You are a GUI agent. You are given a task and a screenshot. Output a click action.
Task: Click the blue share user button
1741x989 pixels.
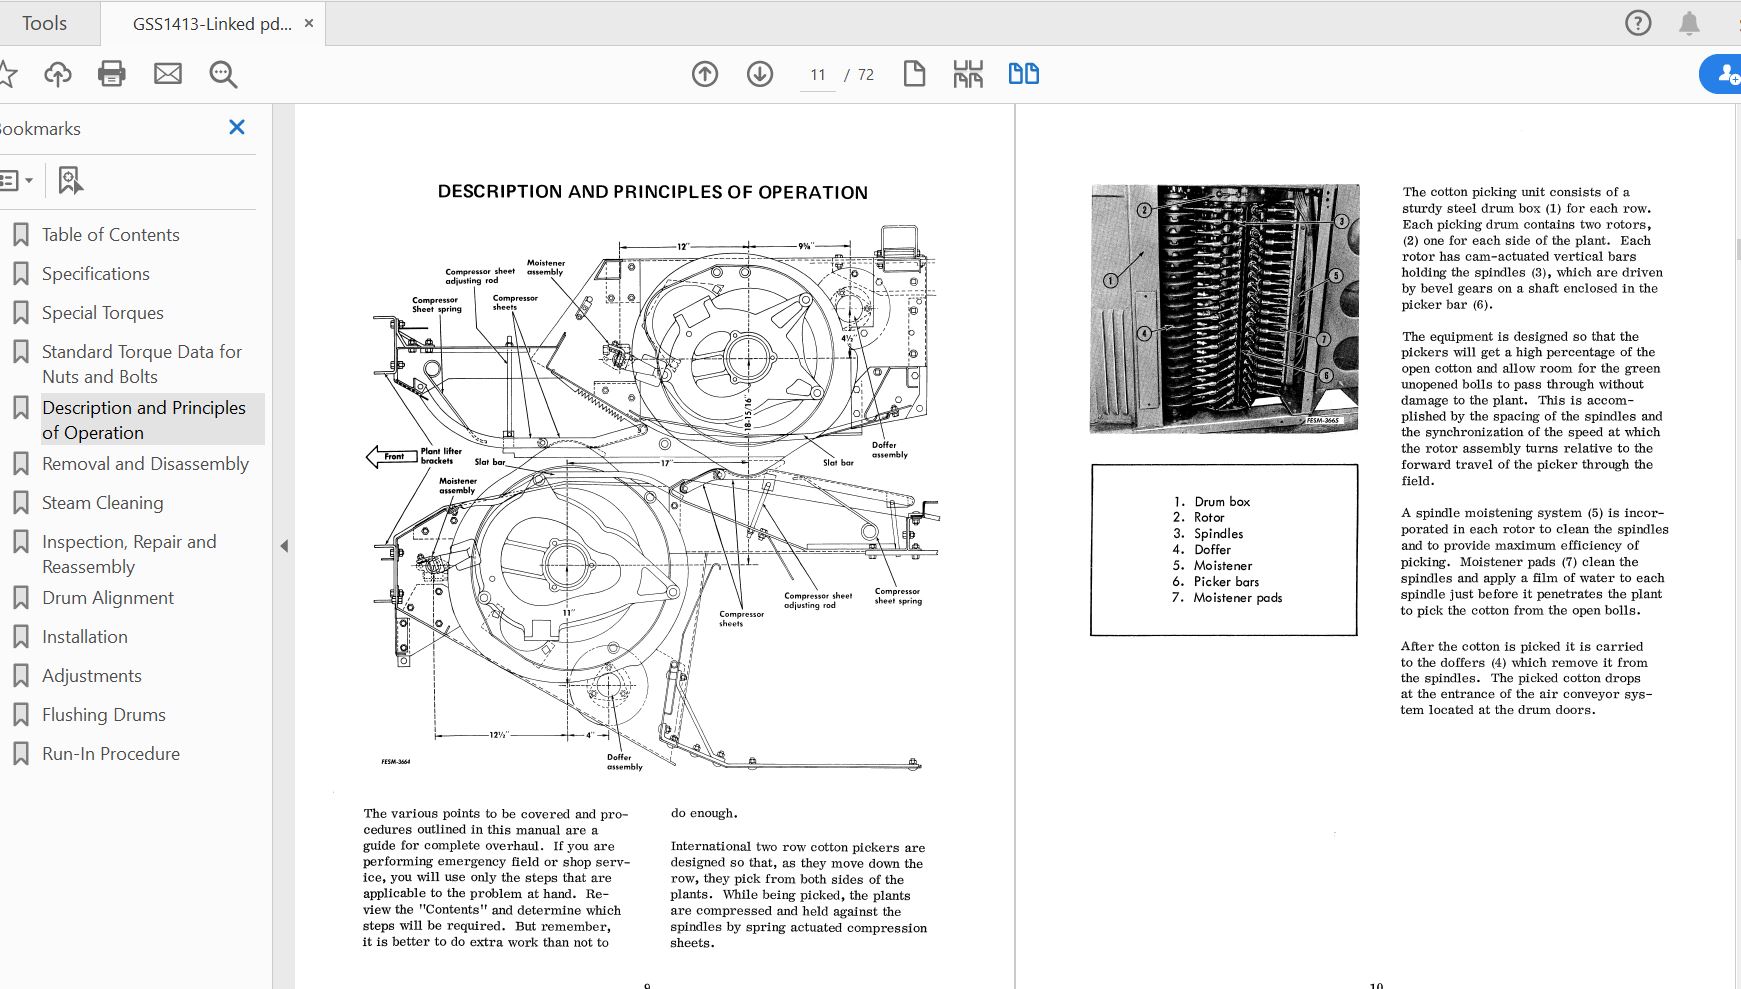tap(1722, 74)
